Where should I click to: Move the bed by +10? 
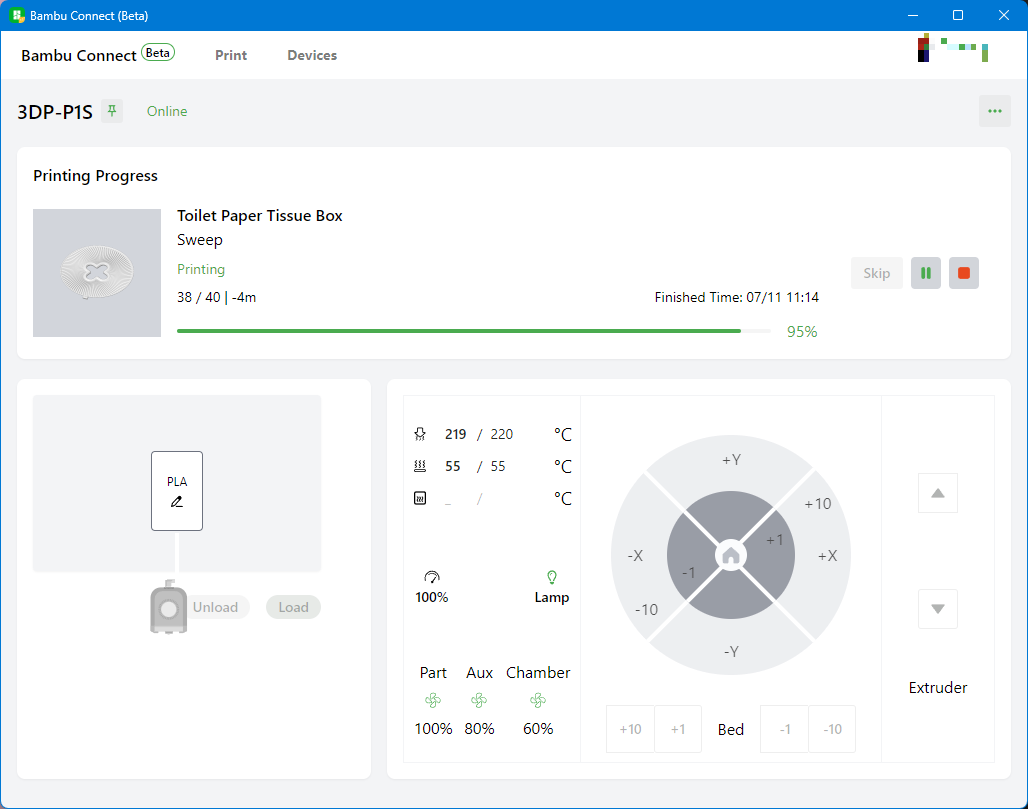[x=630, y=729]
